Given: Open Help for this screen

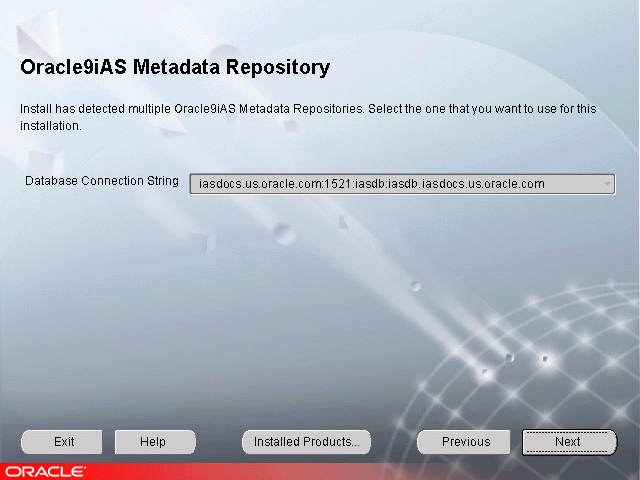Looking at the screenshot, I should (155, 442).
